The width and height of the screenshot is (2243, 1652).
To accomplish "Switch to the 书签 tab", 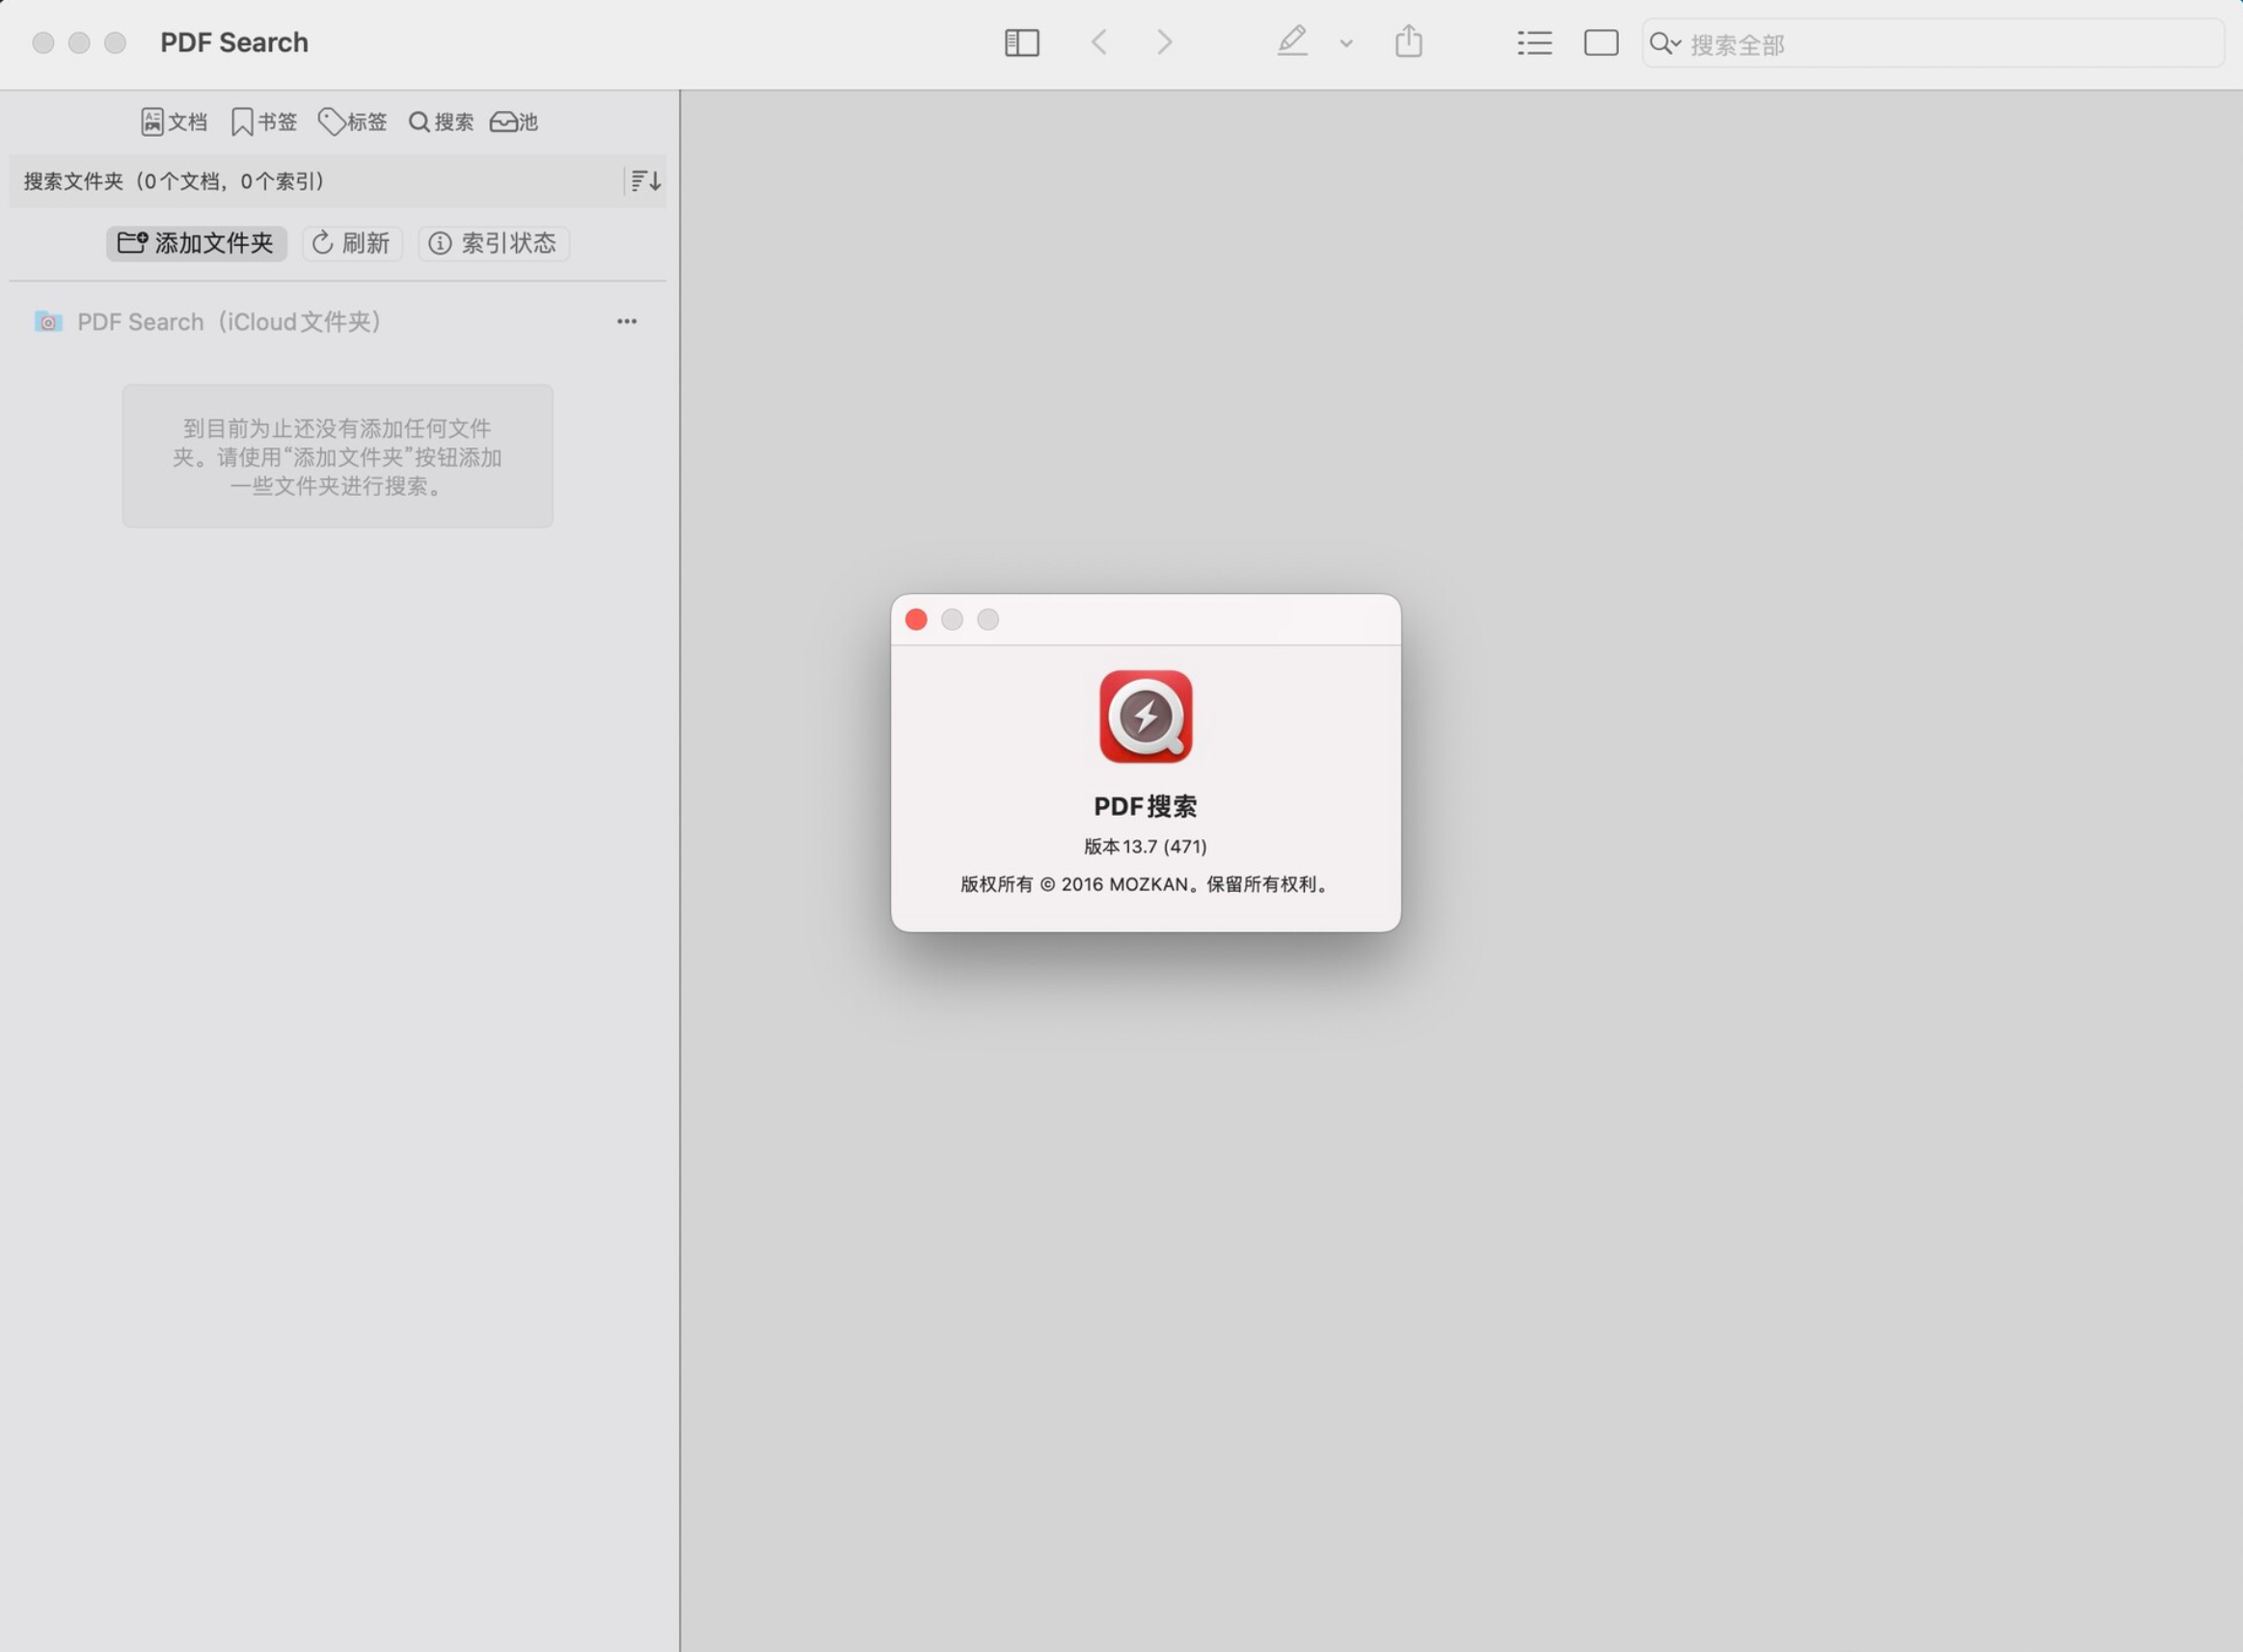I will click(x=264, y=122).
